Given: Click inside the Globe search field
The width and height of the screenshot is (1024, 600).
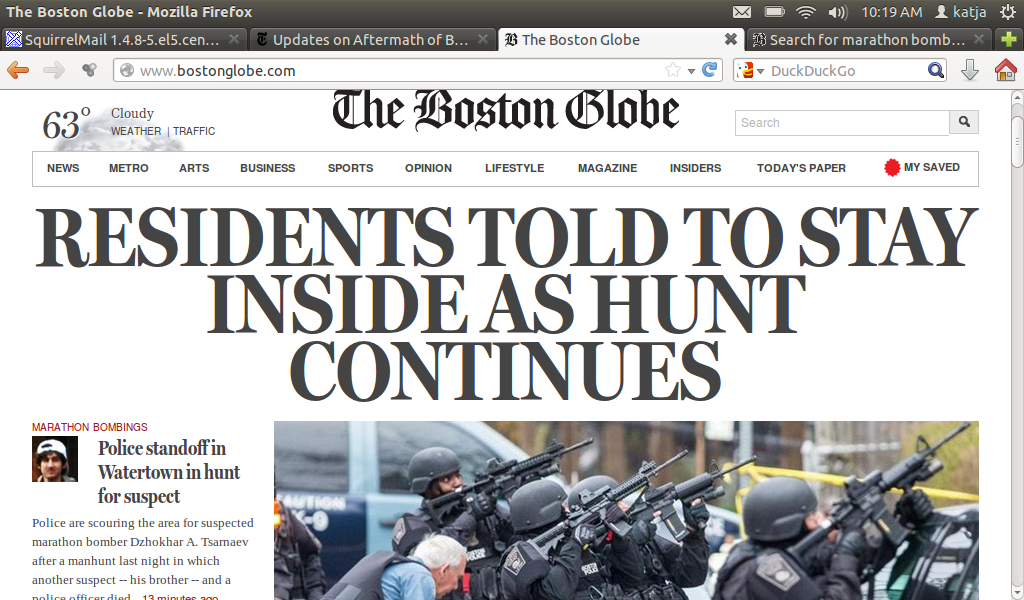Looking at the screenshot, I should [840, 121].
